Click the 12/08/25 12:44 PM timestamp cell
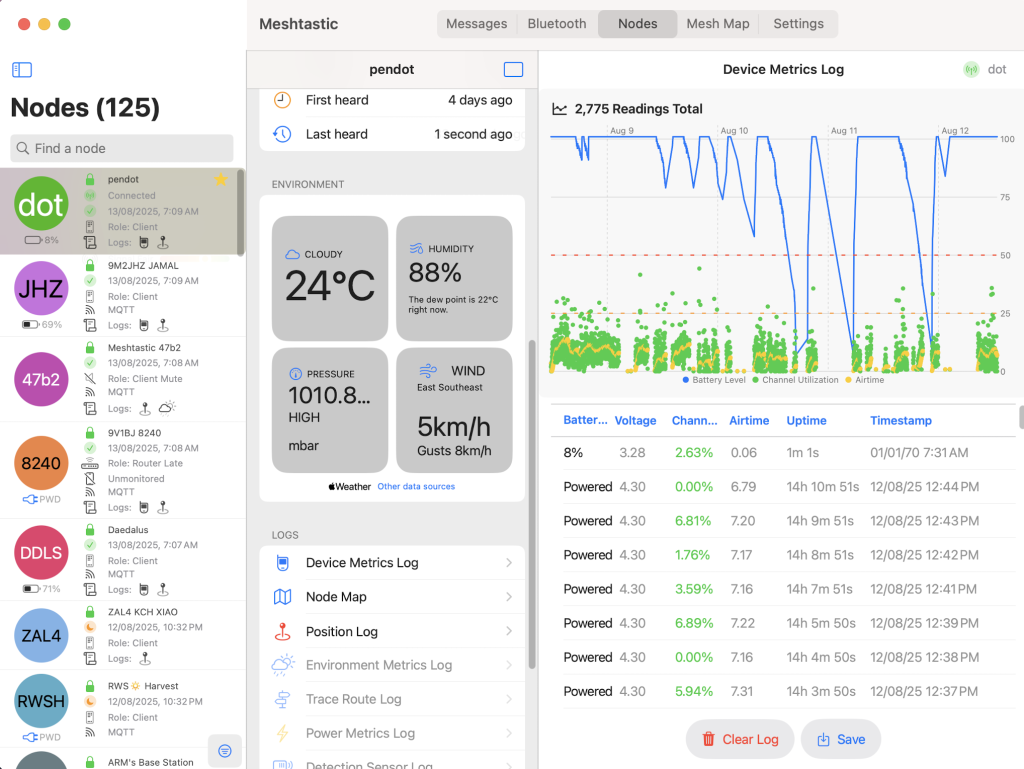The height and width of the screenshot is (769, 1024). pos(924,486)
